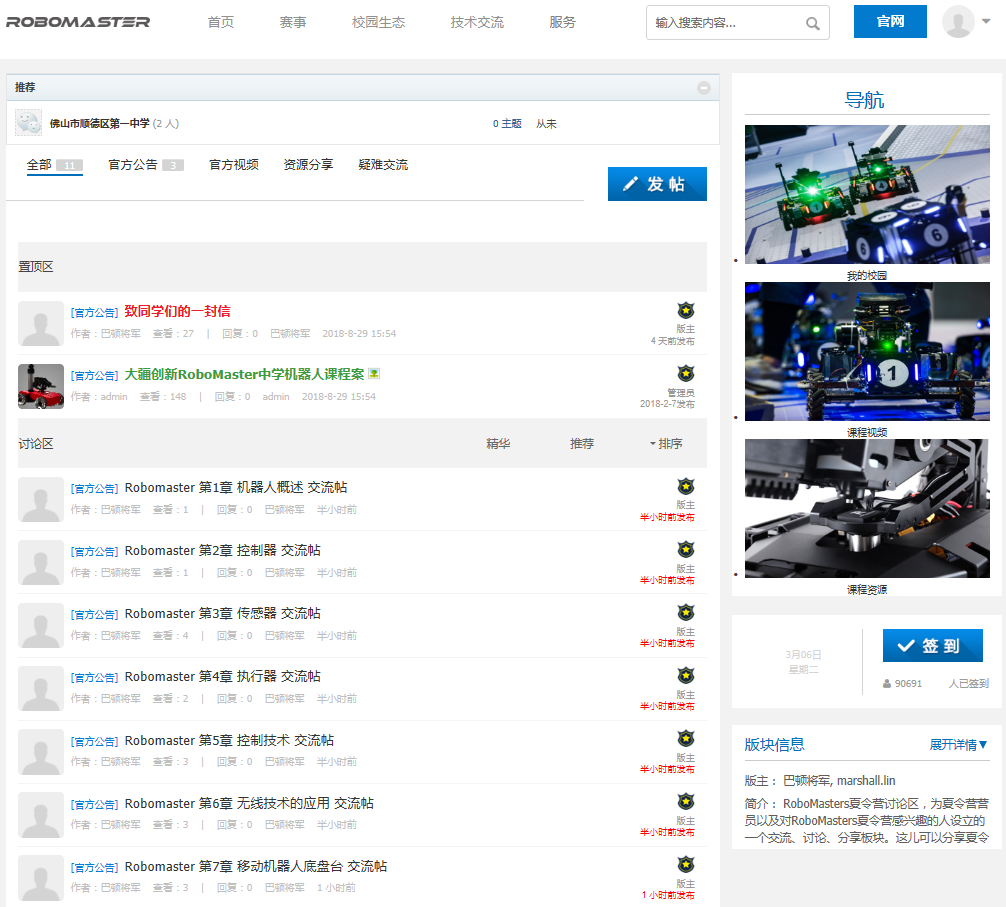Open 佛山市顺德区第一中学 group link
This screenshot has width=1006, height=907.
coord(99,123)
